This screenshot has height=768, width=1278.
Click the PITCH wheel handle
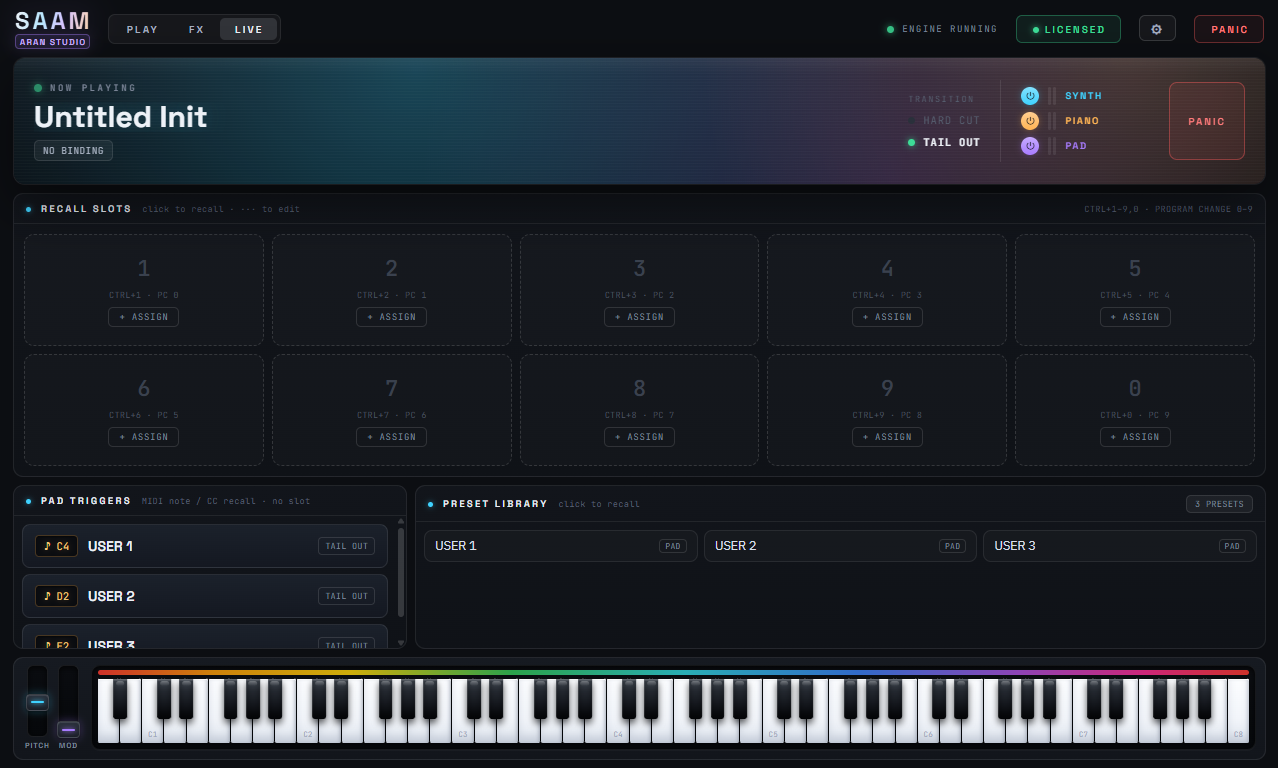(37, 702)
